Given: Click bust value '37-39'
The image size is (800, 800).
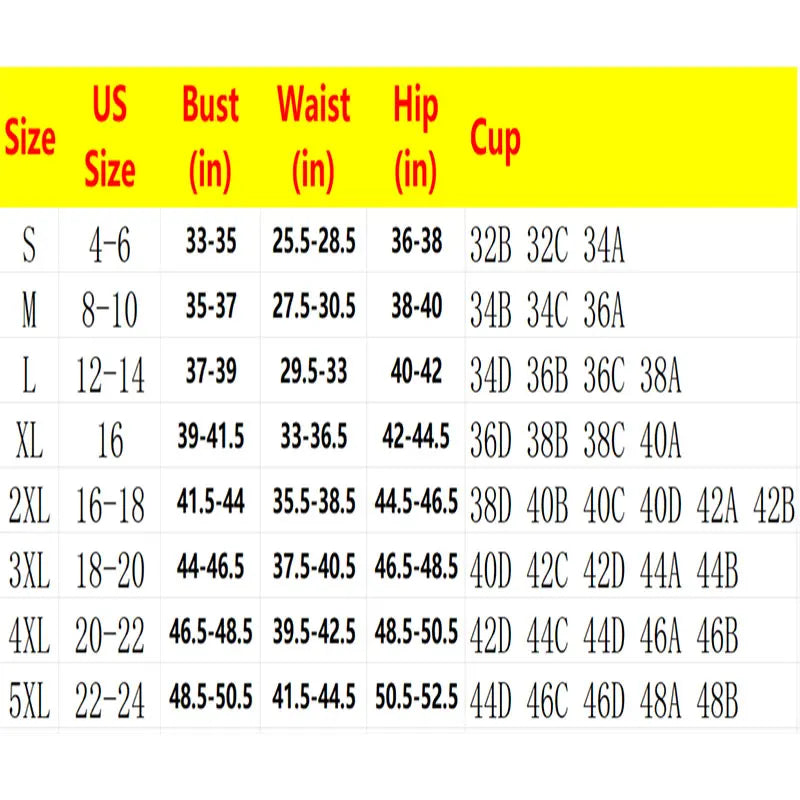Looking at the screenshot, I should click(x=211, y=371).
